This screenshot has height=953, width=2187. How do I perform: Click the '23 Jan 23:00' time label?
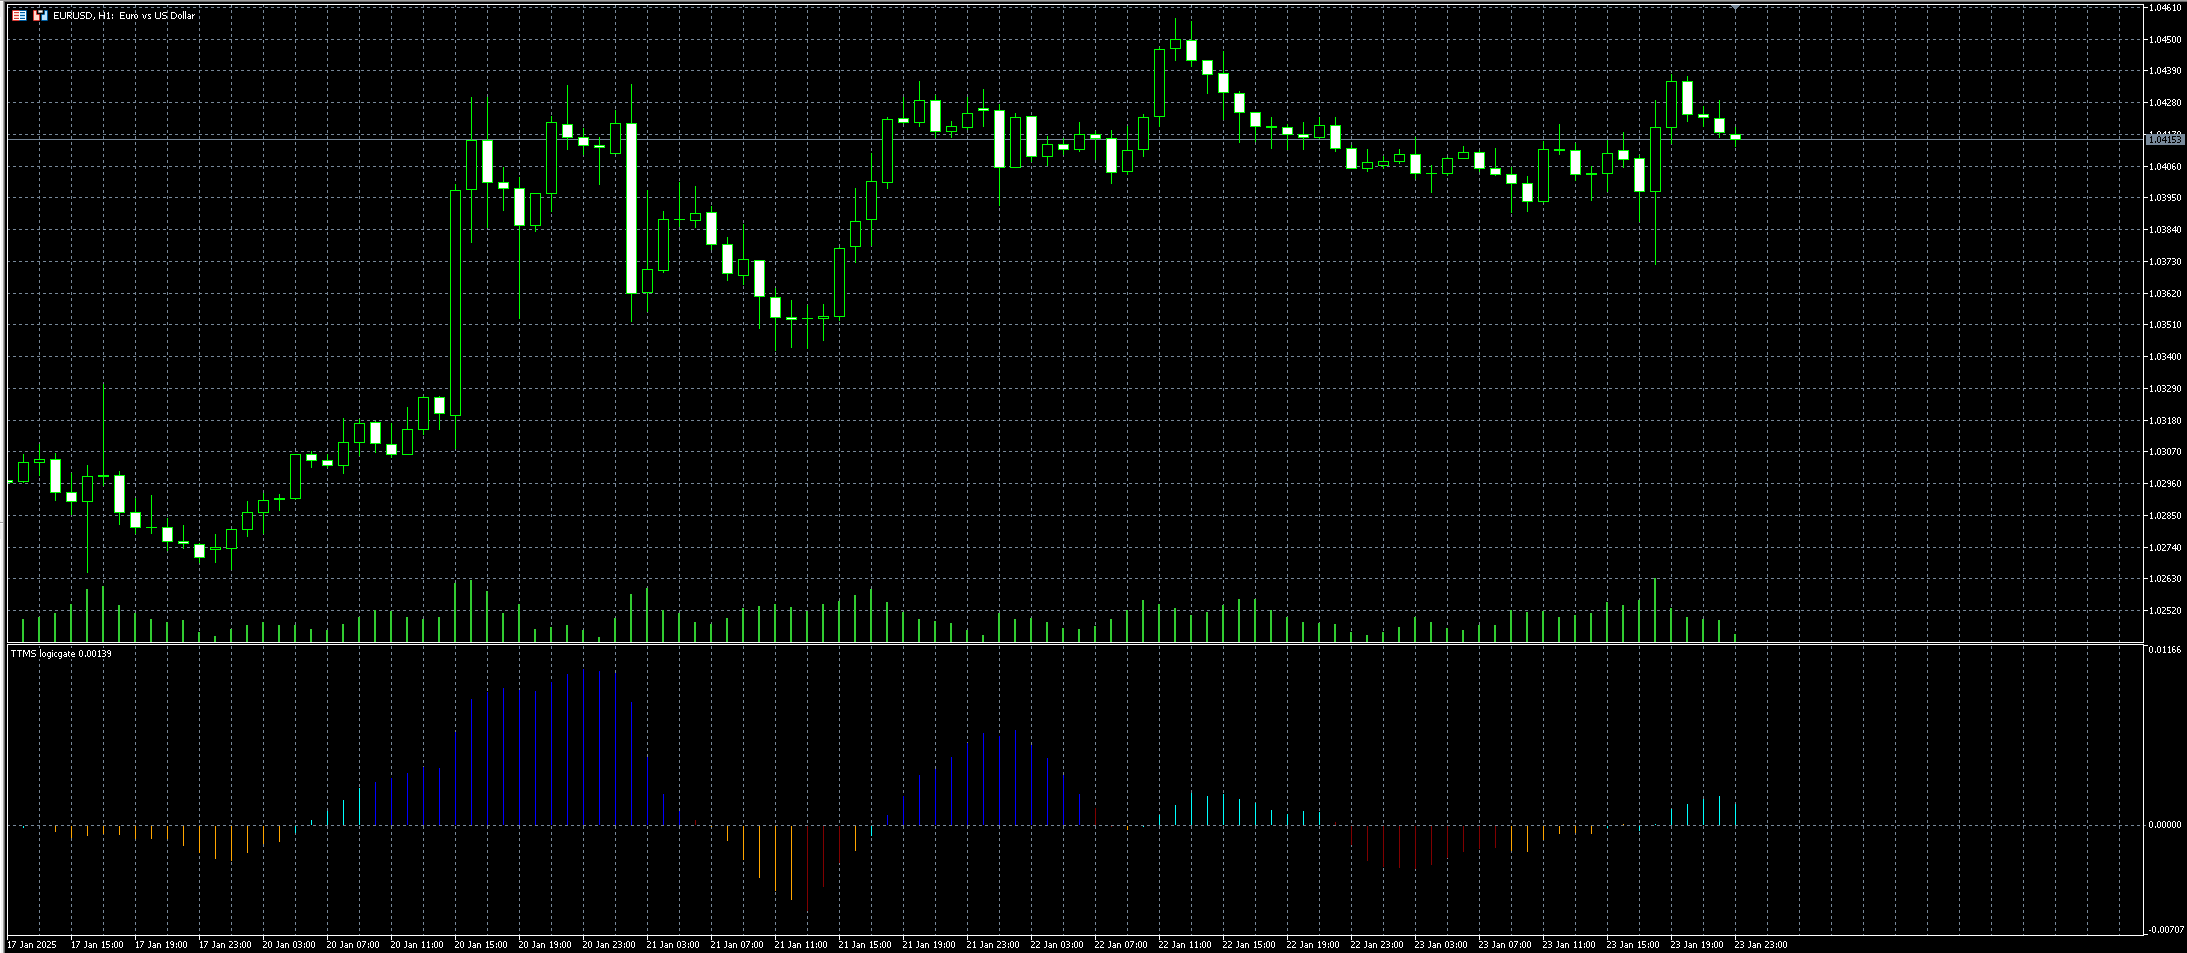click(x=1761, y=945)
